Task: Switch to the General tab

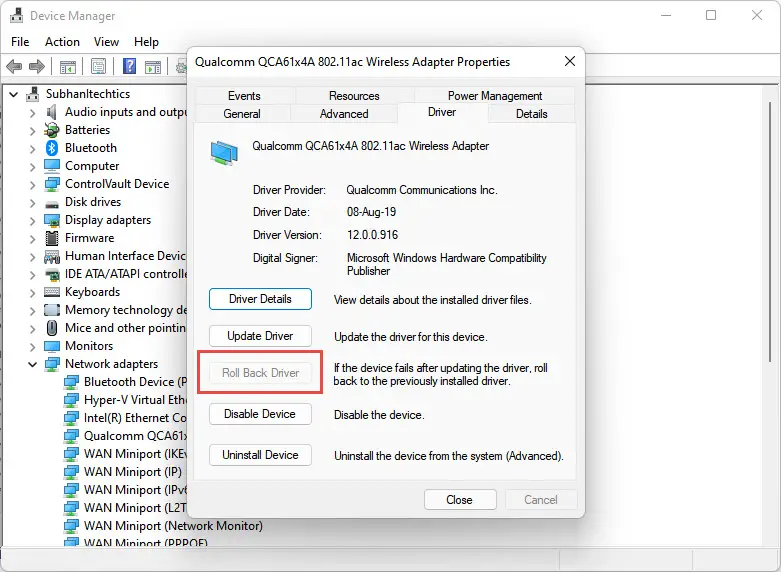Action: pos(242,114)
